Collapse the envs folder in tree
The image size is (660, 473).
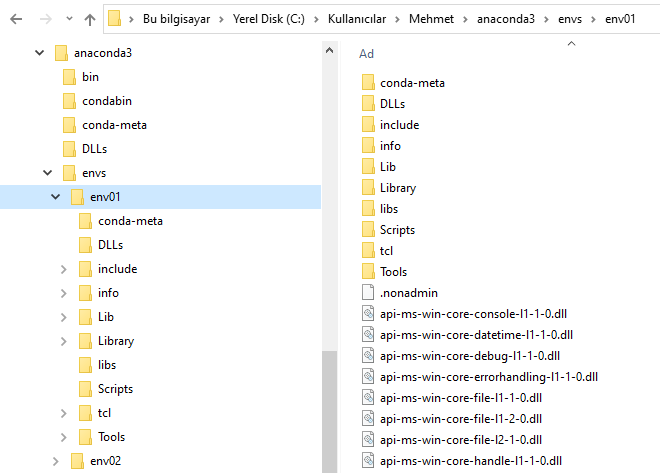[48, 173]
